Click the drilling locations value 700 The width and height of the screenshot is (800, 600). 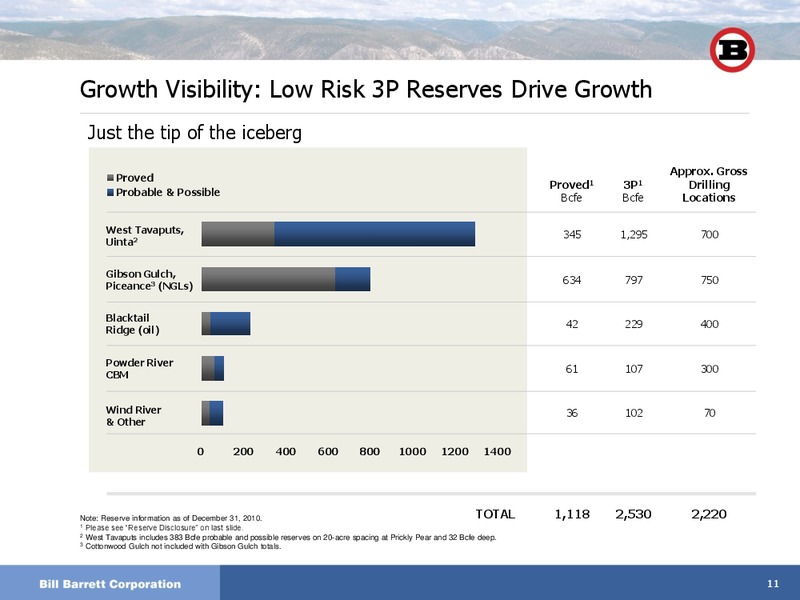[x=710, y=234]
